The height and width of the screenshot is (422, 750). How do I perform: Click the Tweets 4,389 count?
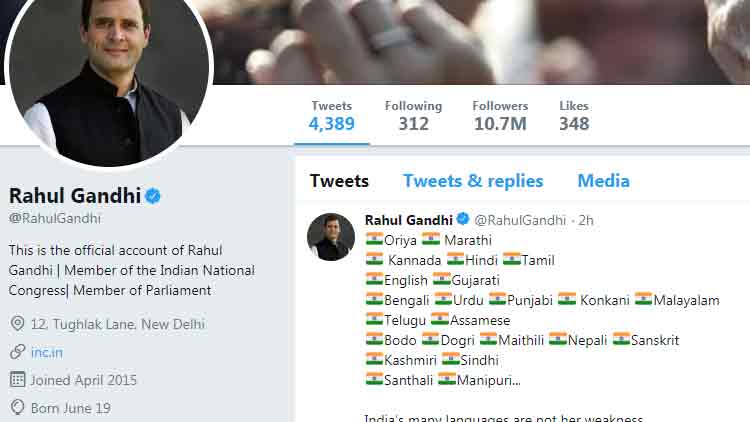[x=331, y=116]
